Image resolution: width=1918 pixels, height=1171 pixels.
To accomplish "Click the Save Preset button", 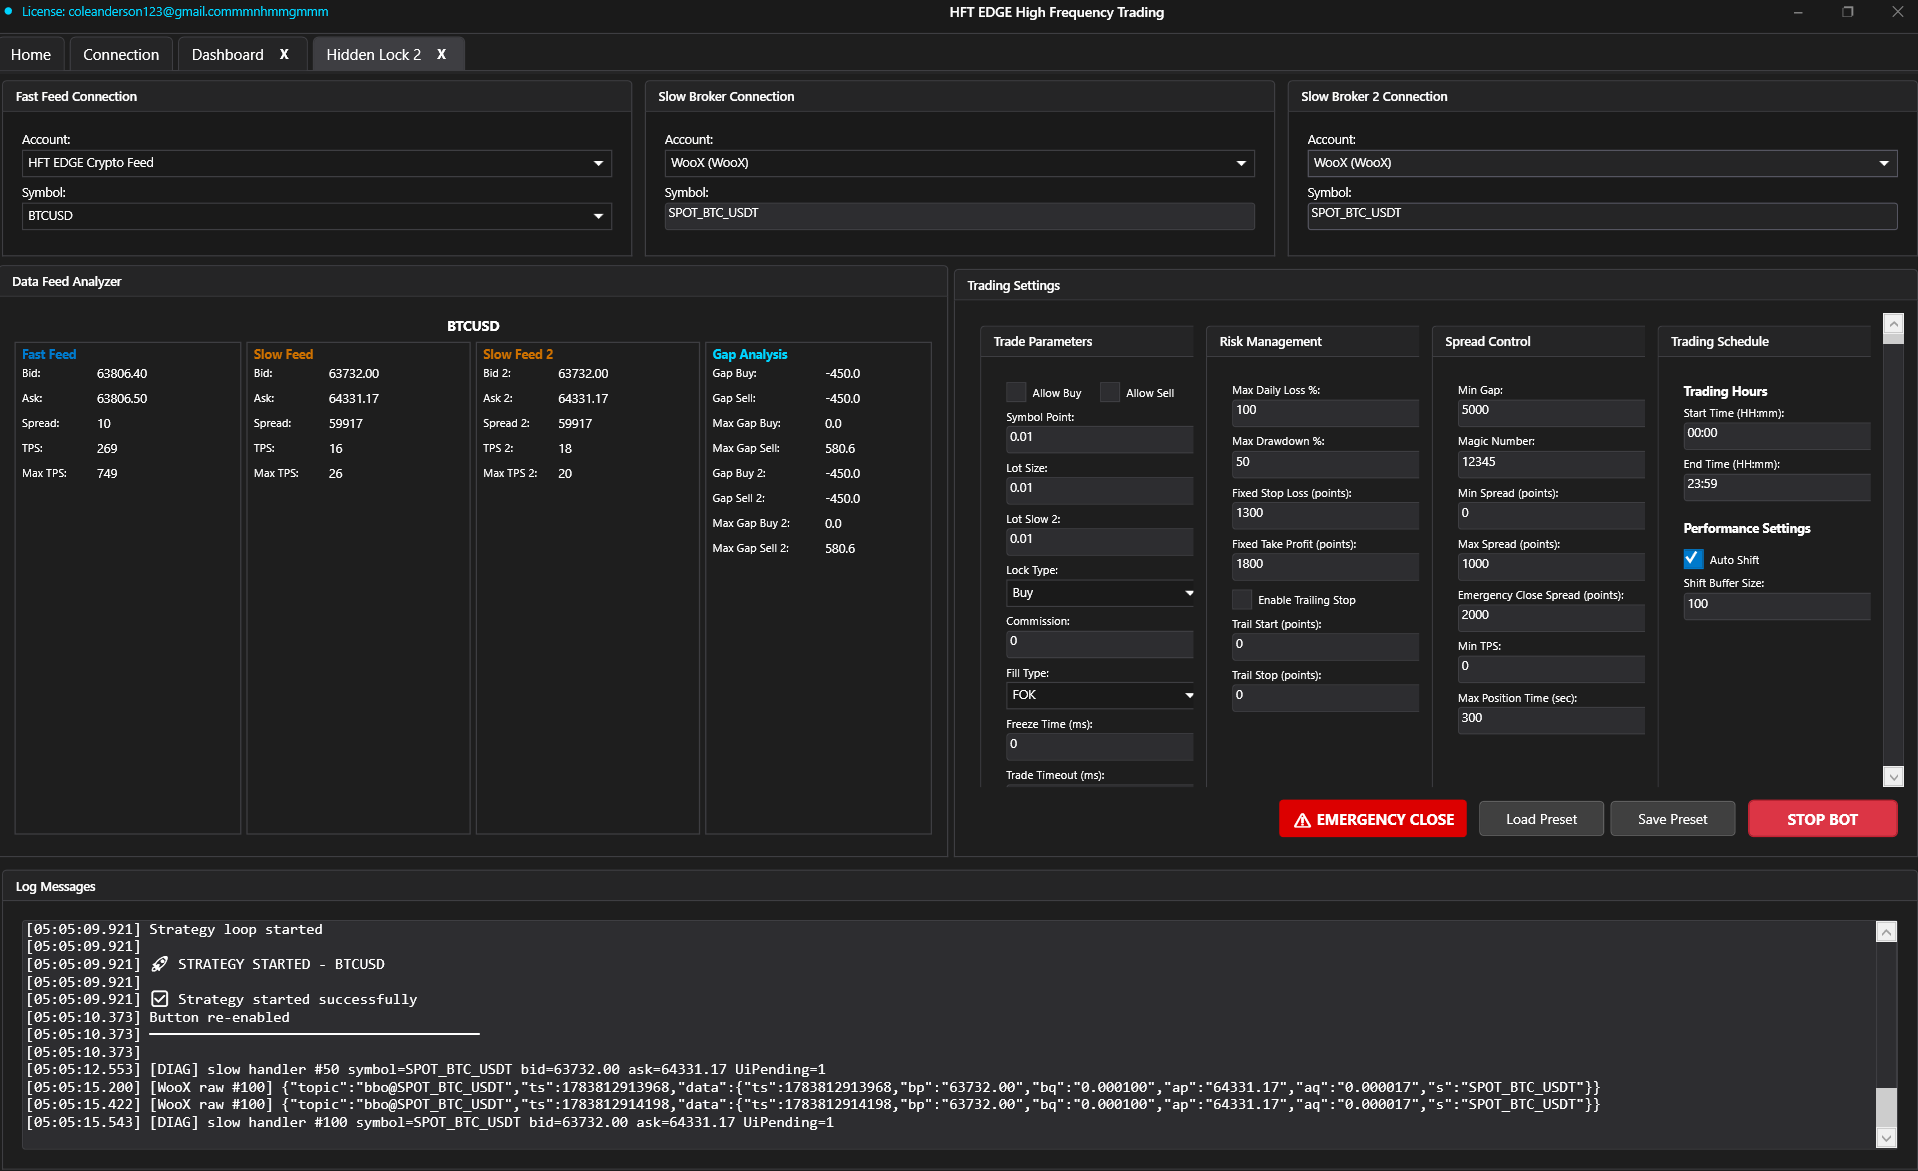I will (1672, 819).
